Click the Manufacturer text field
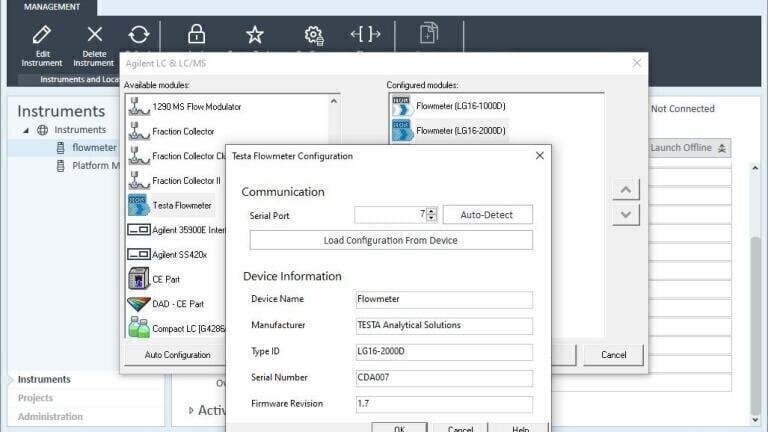This screenshot has height=432, width=768. 444,326
